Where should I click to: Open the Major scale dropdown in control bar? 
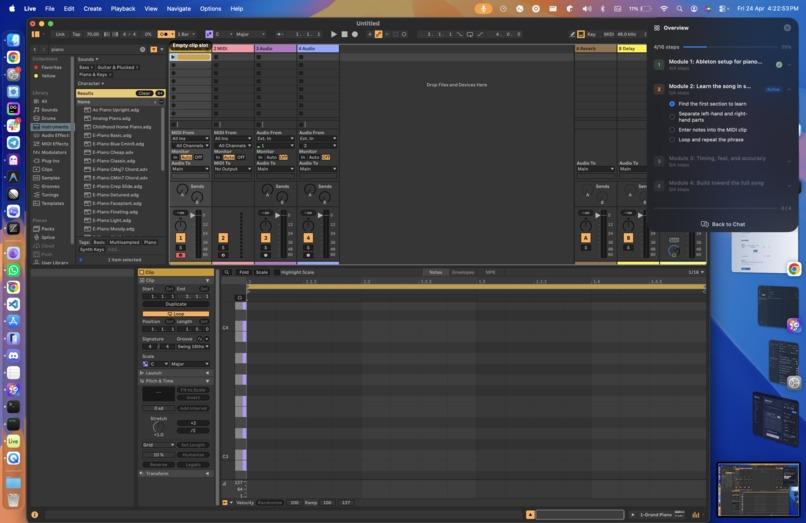[x=250, y=34]
